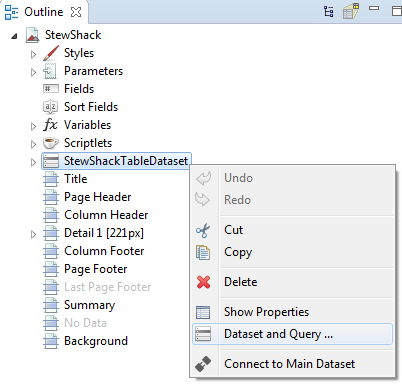Click the tree view mode icon in Outline toolbar
Image resolution: width=402 pixels, height=385 pixels.
pyautogui.click(x=329, y=12)
